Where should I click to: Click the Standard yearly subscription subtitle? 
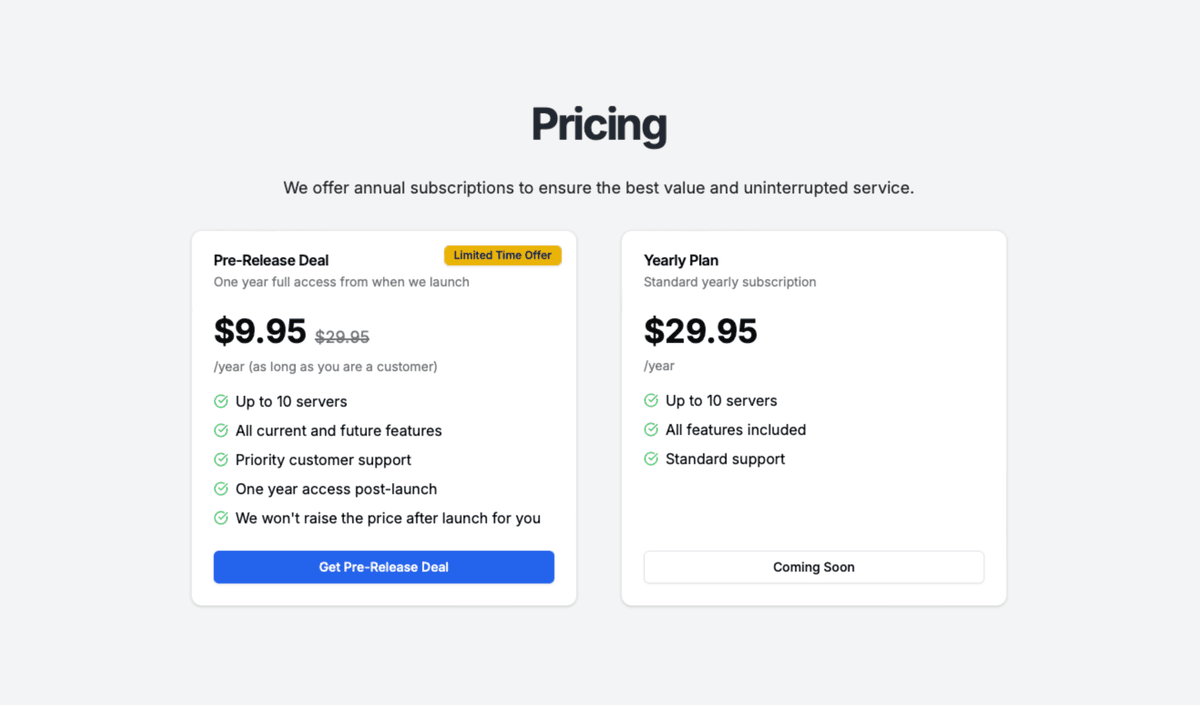[730, 282]
